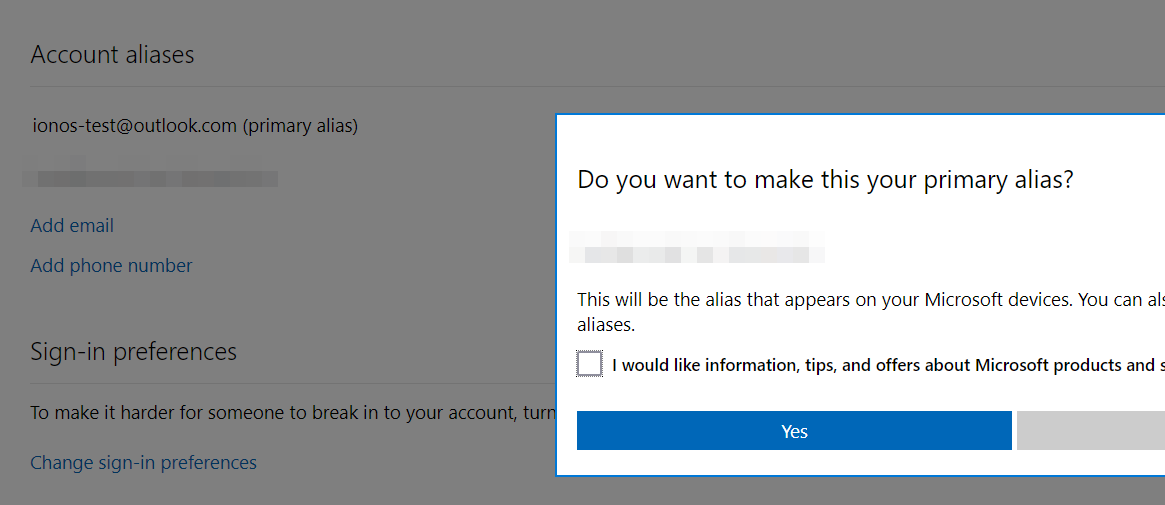
Task: Click the (primary alias) label text
Action: click(x=300, y=126)
